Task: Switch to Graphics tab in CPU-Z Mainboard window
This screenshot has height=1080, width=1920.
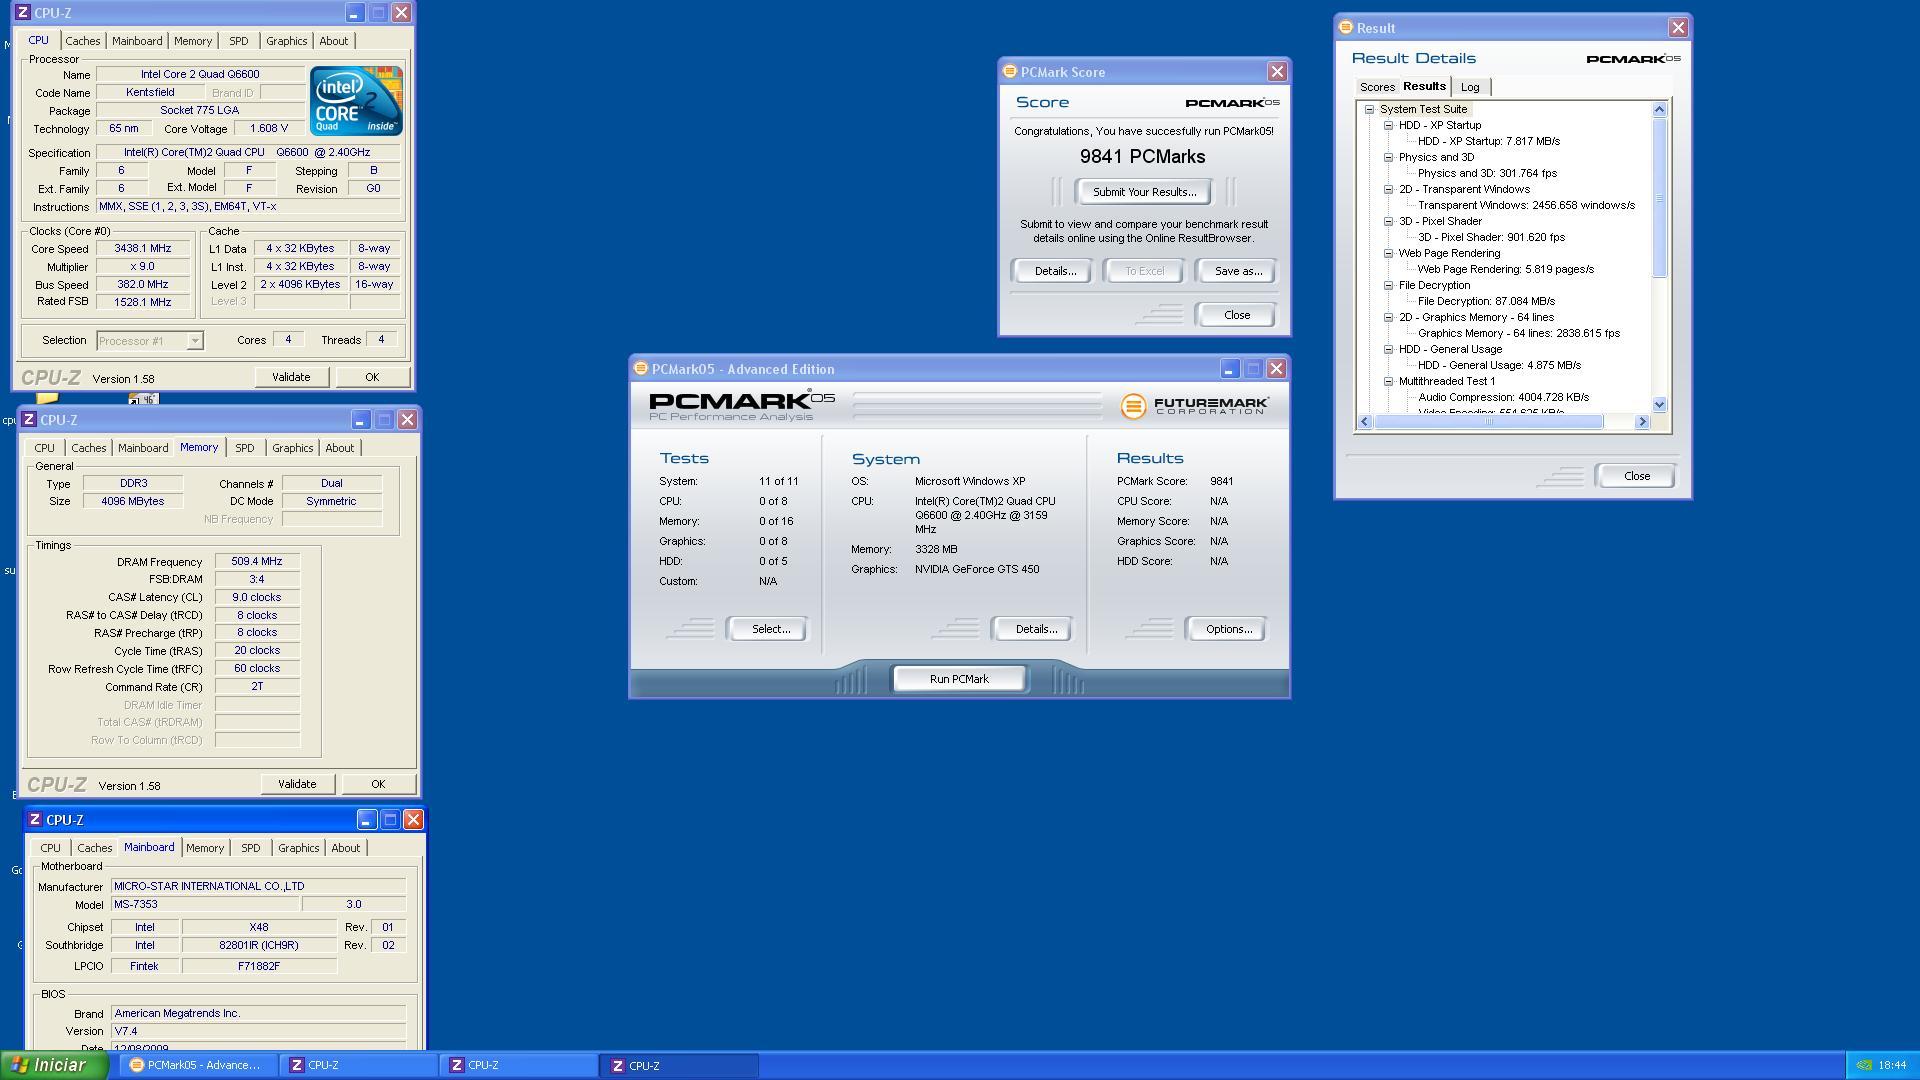Action: pos(298,848)
